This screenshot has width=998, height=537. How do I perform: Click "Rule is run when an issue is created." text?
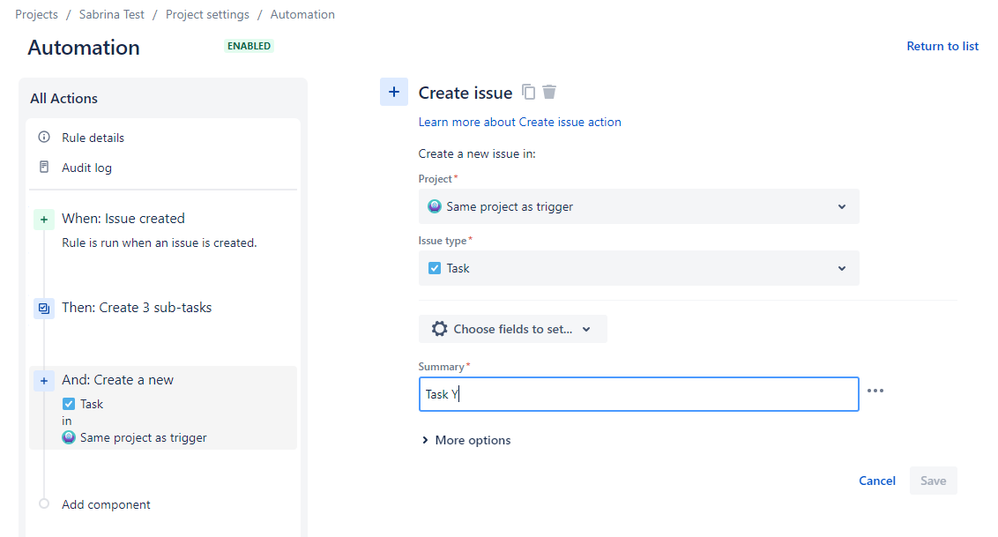tap(159, 242)
